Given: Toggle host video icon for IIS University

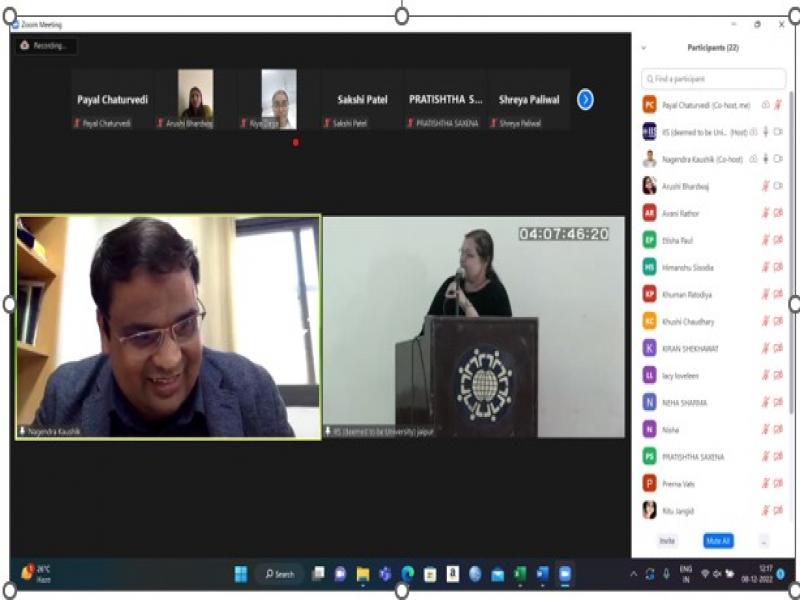Looking at the screenshot, I should point(778,132).
